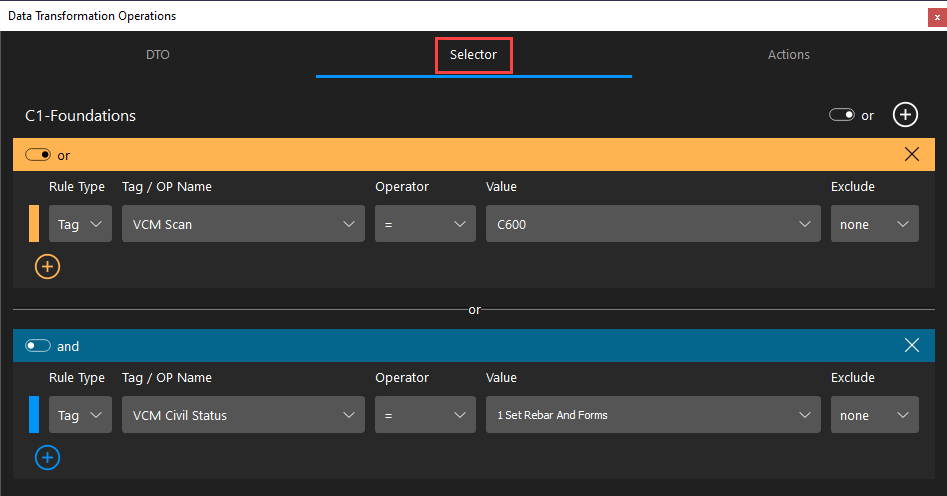Open the VCM Civil Status dropdown

tap(243, 414)
